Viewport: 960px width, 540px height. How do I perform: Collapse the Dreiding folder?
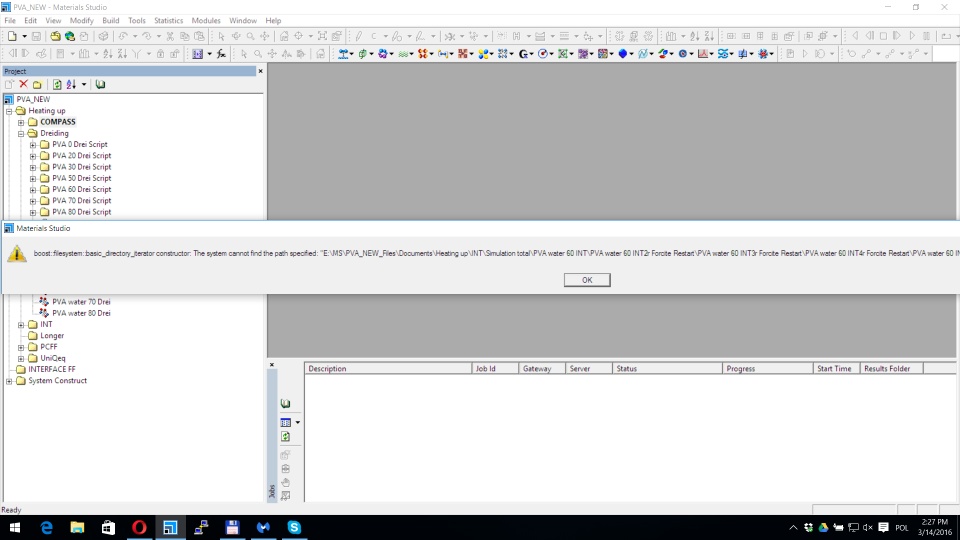[x=21, y=133]
